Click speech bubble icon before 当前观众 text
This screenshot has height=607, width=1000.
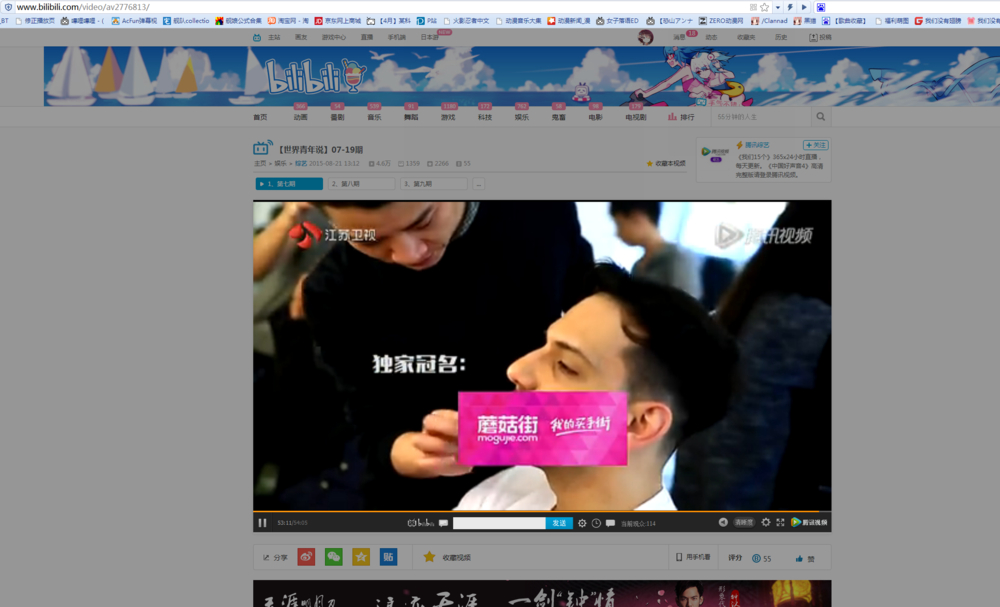610,523
